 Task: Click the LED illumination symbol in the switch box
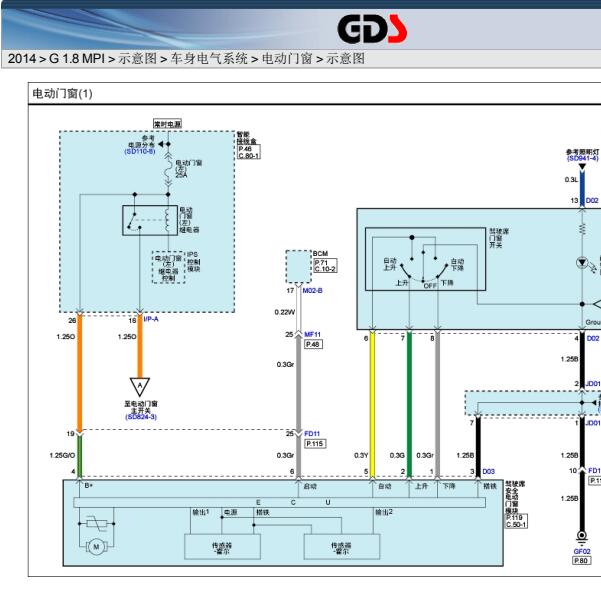582,263
